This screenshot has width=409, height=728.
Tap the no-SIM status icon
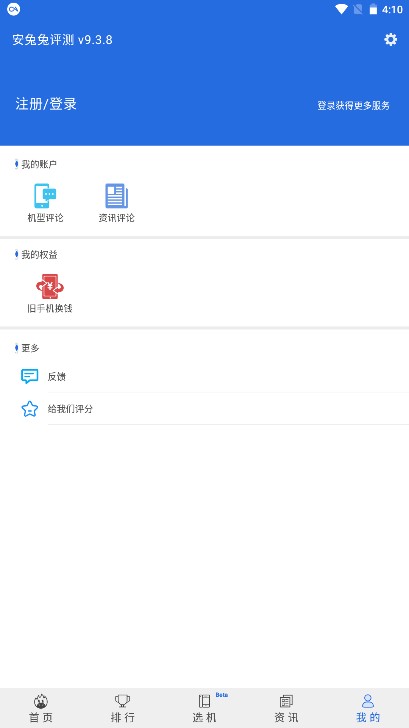(x=357, y=9)
